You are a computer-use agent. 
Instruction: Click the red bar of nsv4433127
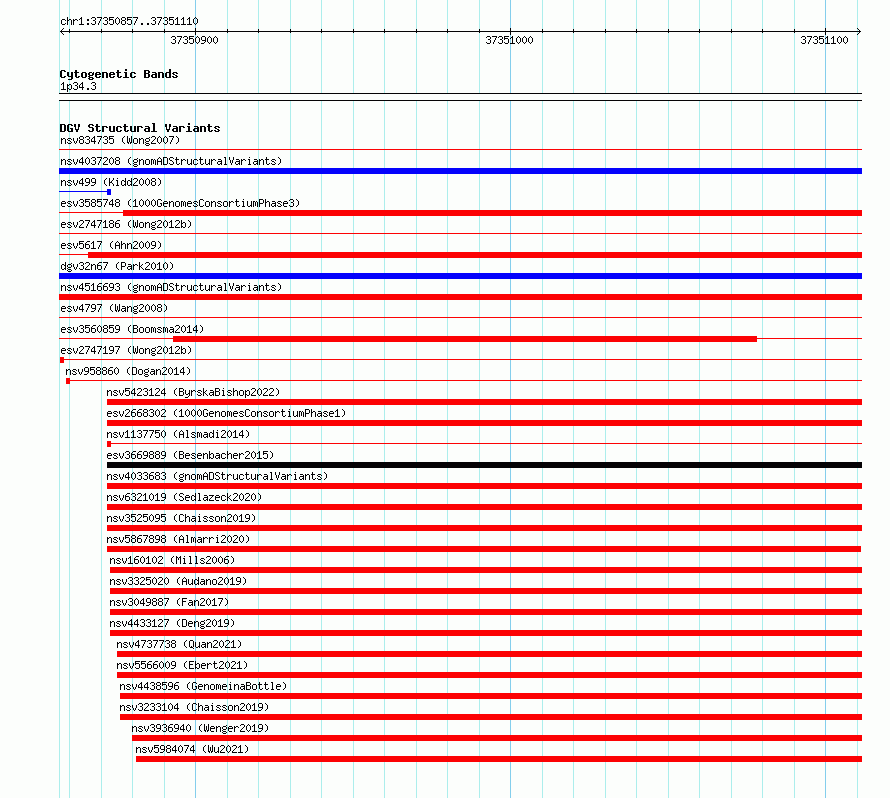tap(486, 633)
